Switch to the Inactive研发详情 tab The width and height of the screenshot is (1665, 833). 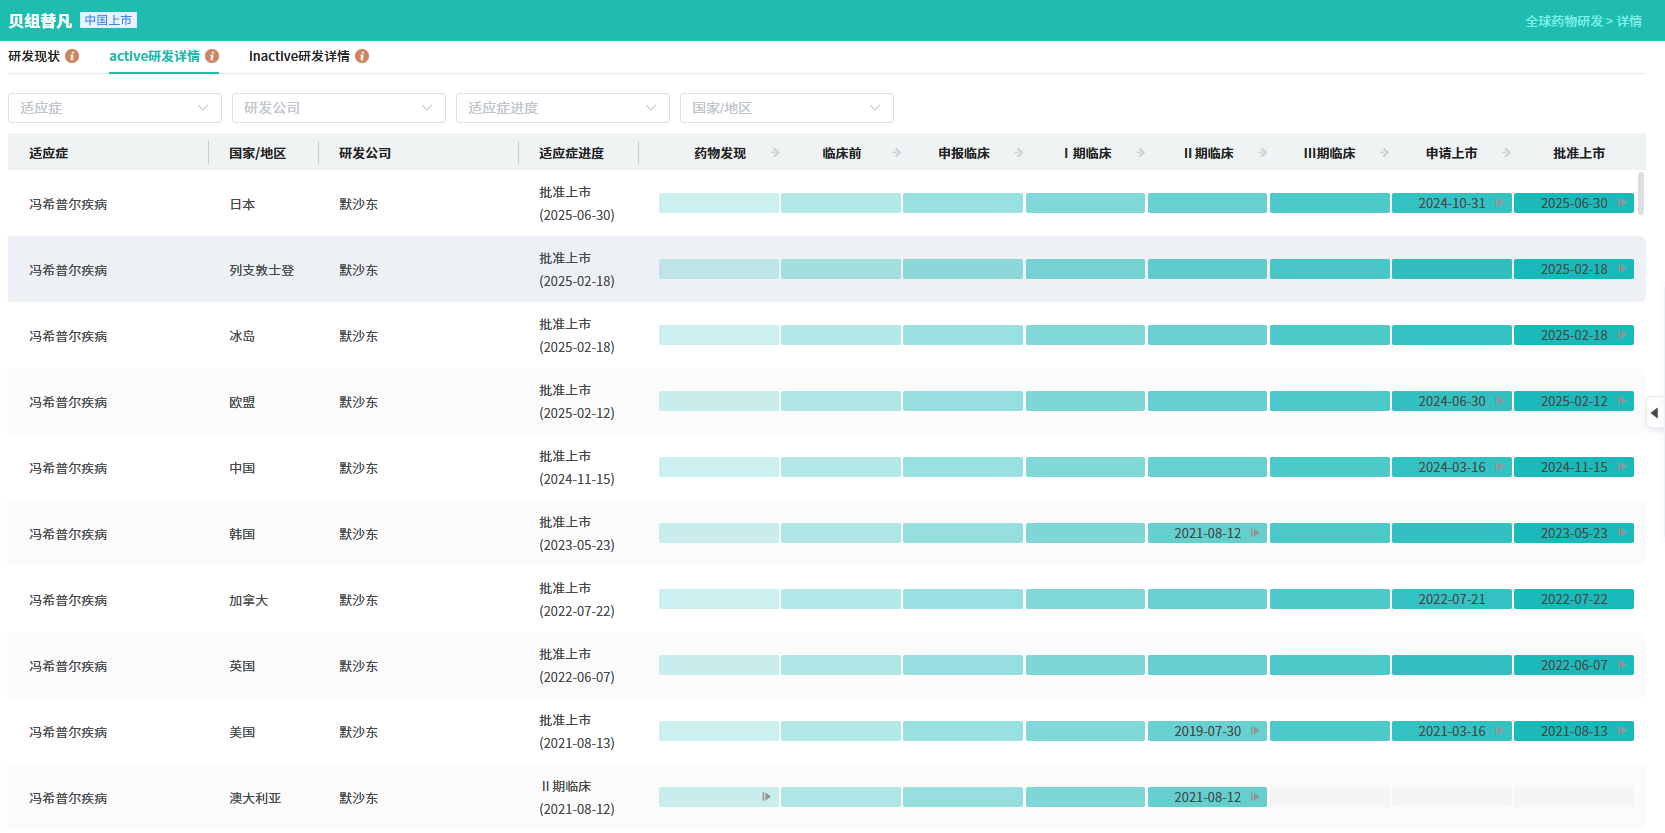tap(299, 56)
